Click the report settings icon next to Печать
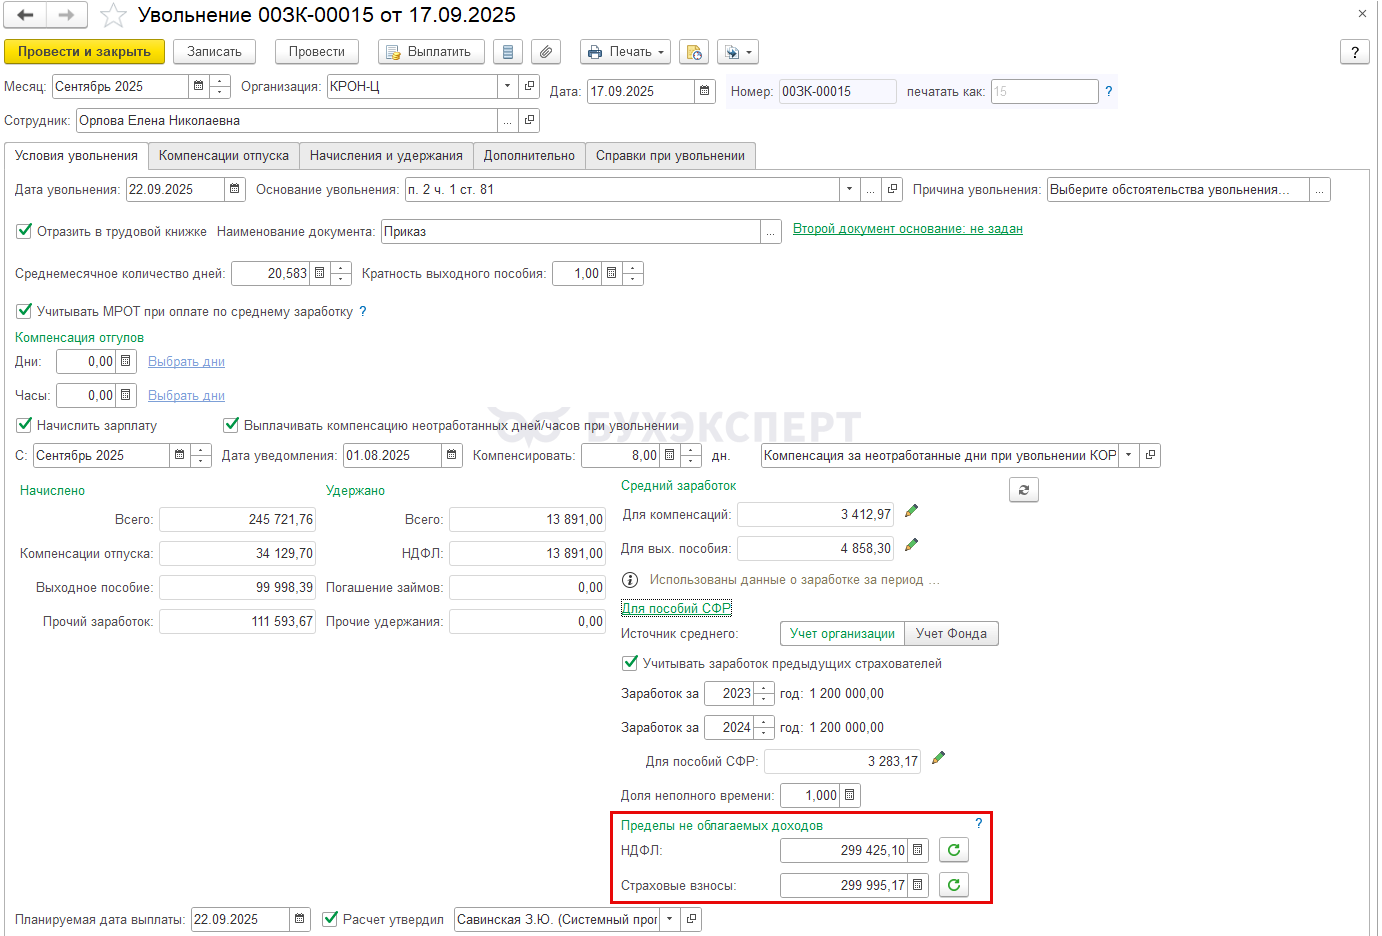Viewport: 1382px width, 936px height. 693,52
